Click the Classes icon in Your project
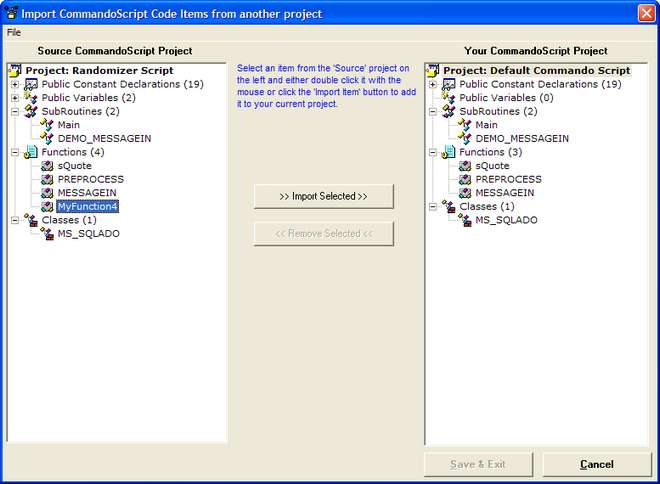 [449, 207]
